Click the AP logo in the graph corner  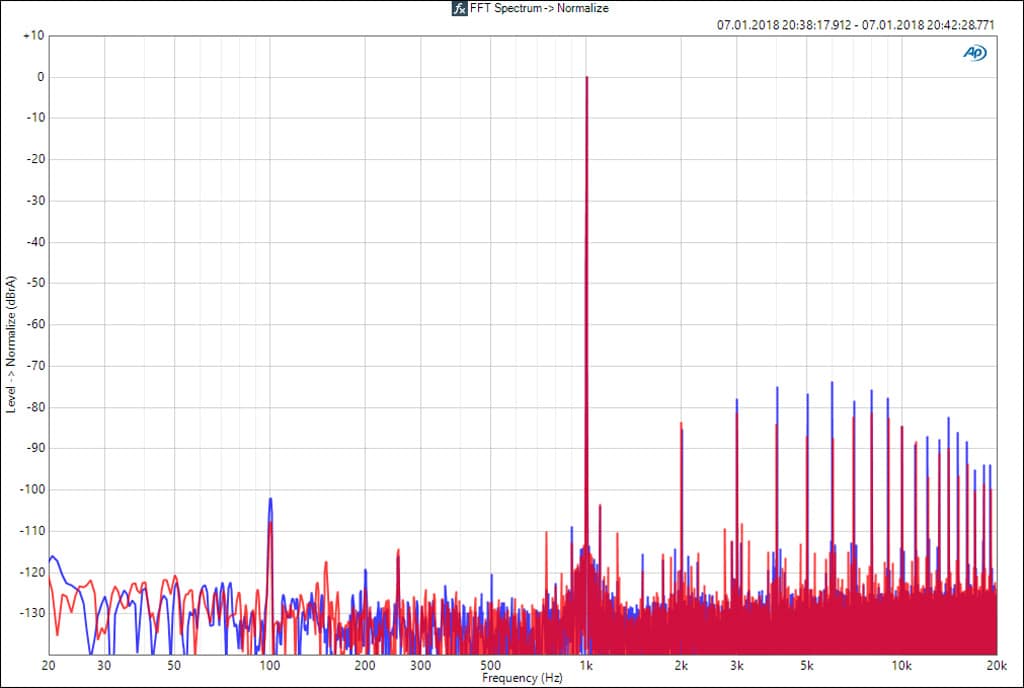point(973,53)
